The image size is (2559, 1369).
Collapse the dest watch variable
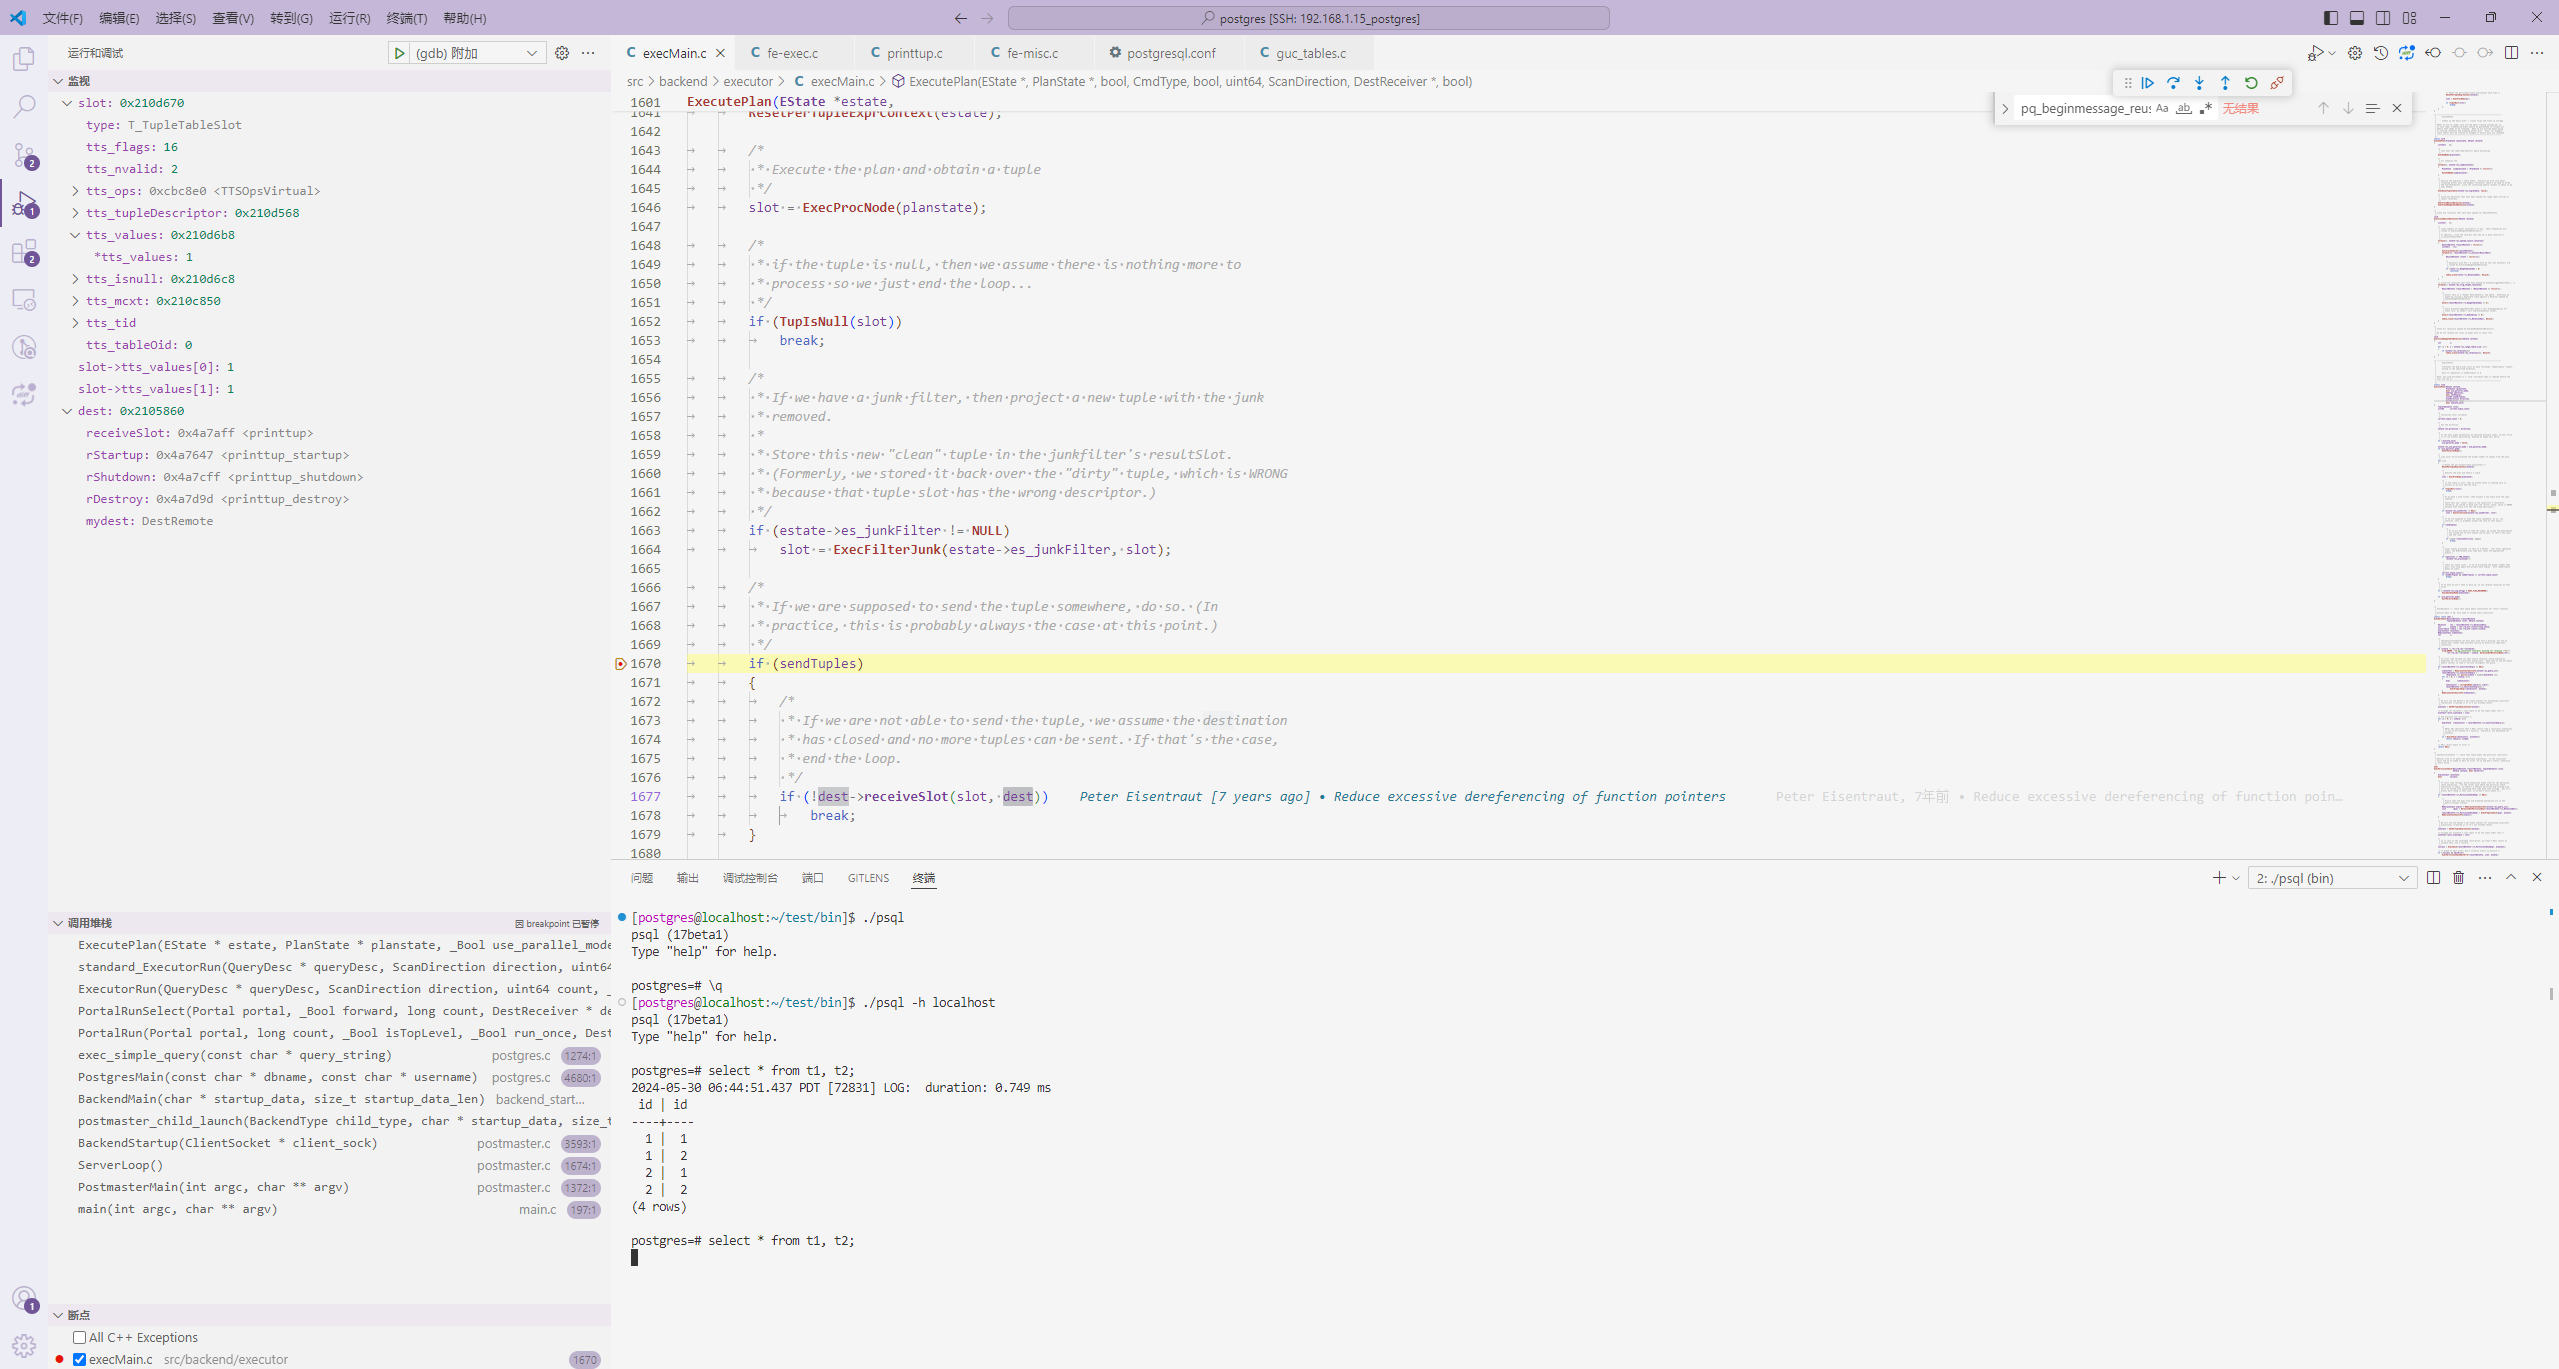pos(67,411)
